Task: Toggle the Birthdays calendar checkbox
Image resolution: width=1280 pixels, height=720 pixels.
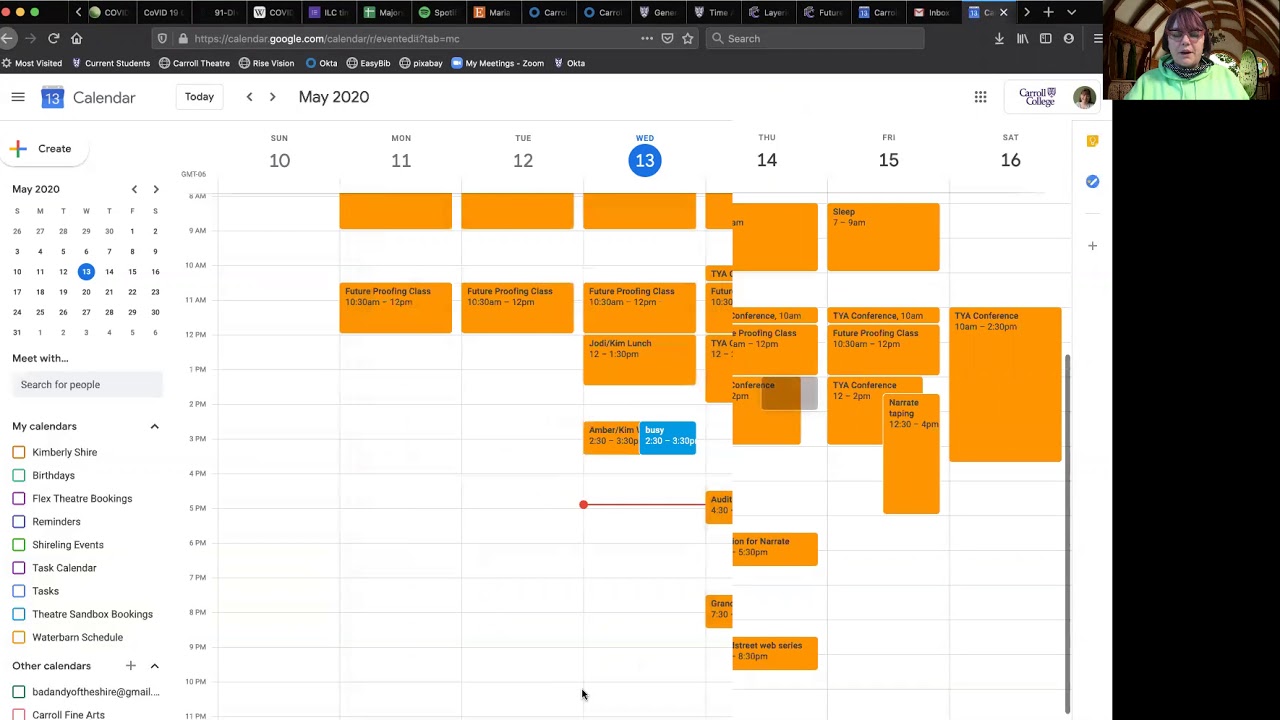Action: 19,475
